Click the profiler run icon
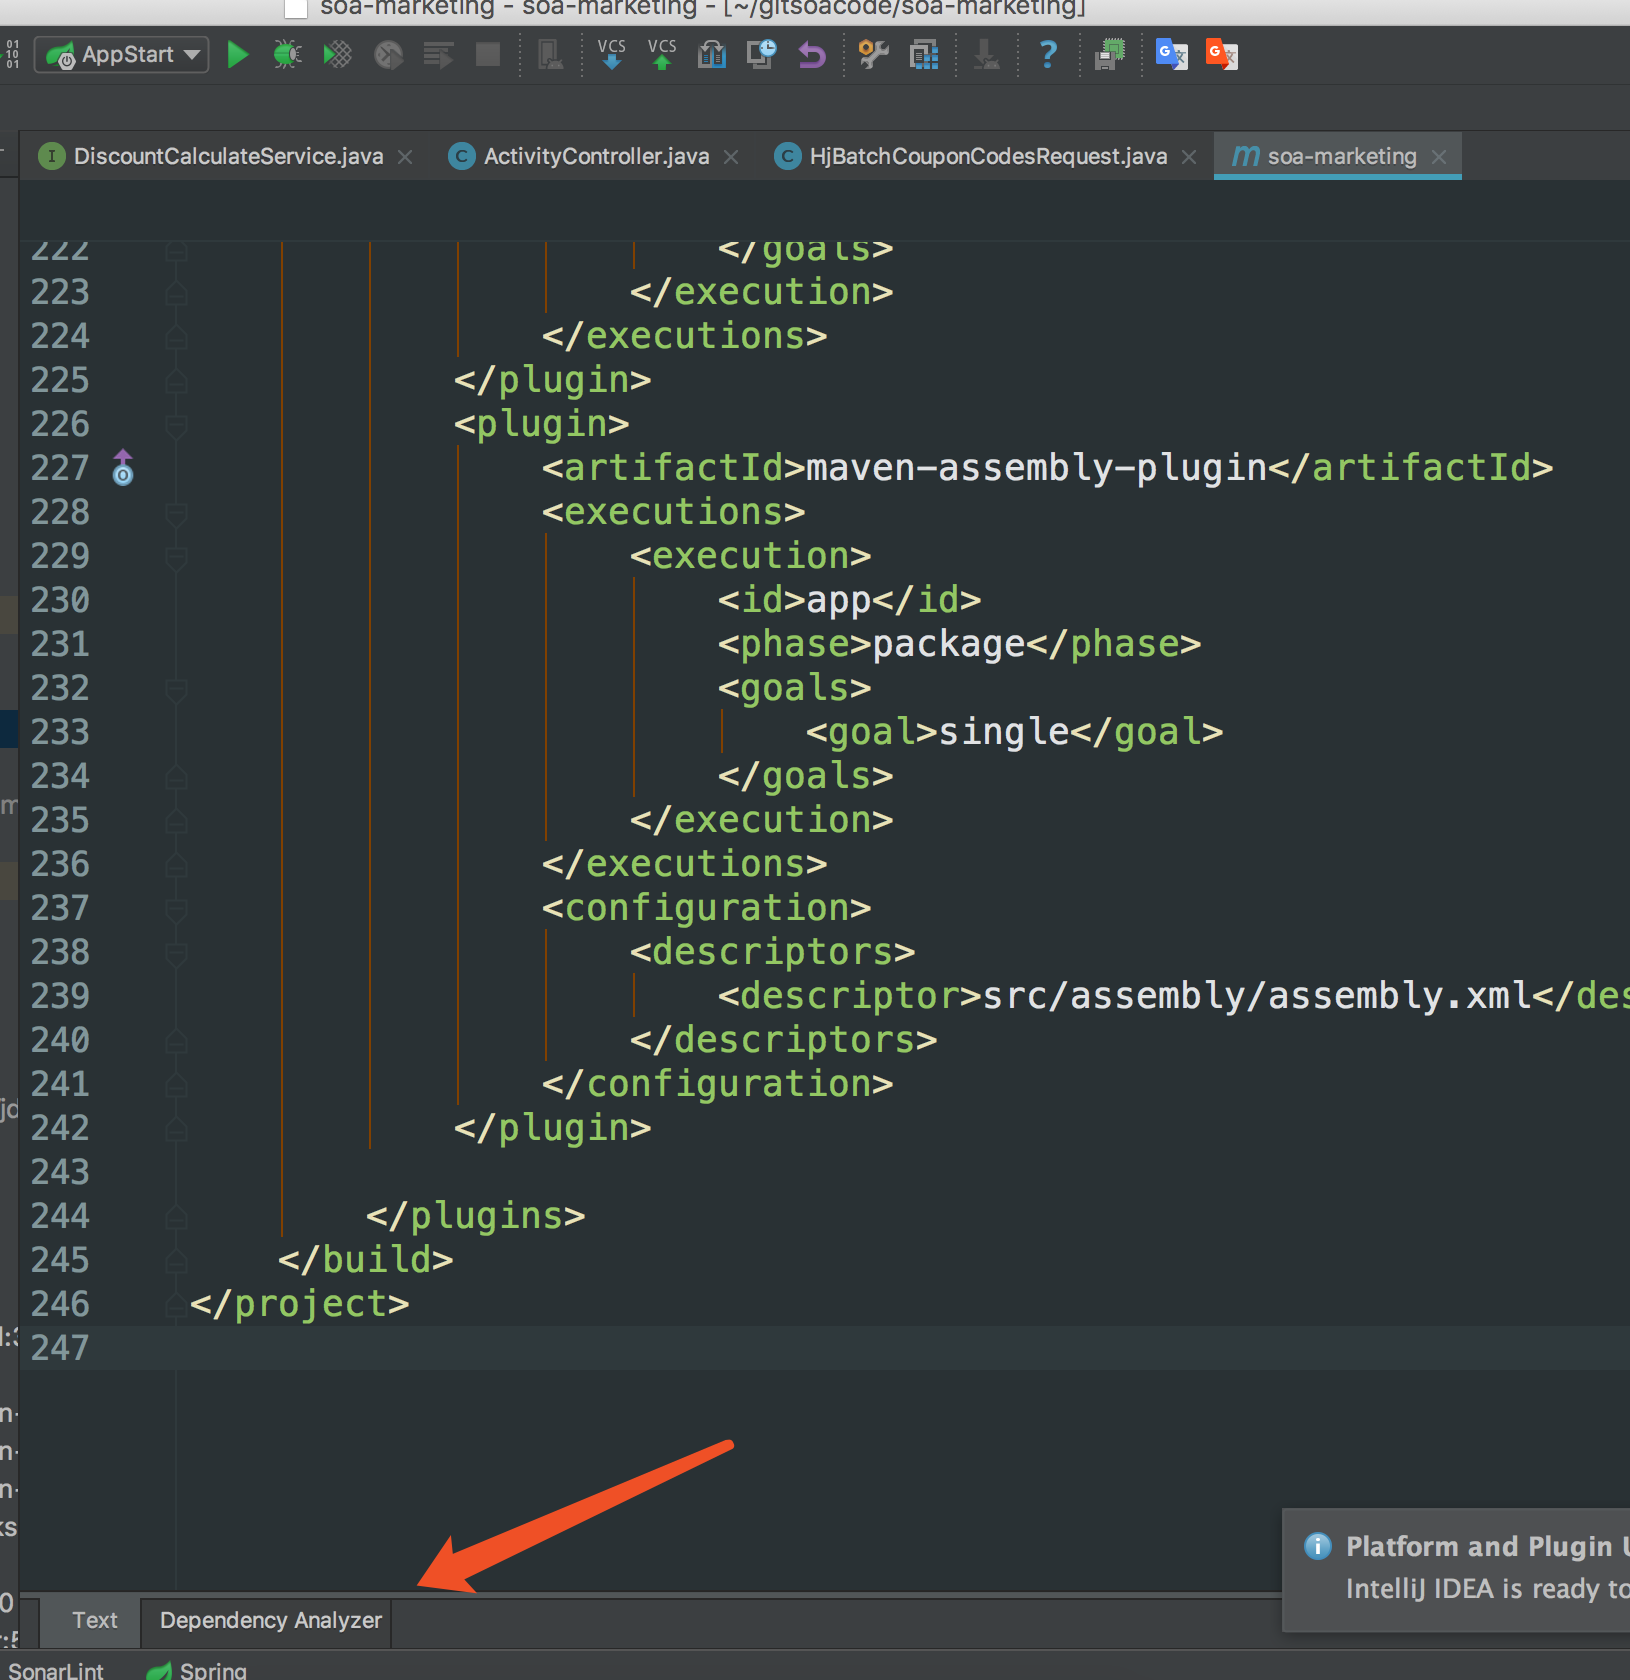The height and width of the screenshot is (1680, 1630). coord(388,54)
